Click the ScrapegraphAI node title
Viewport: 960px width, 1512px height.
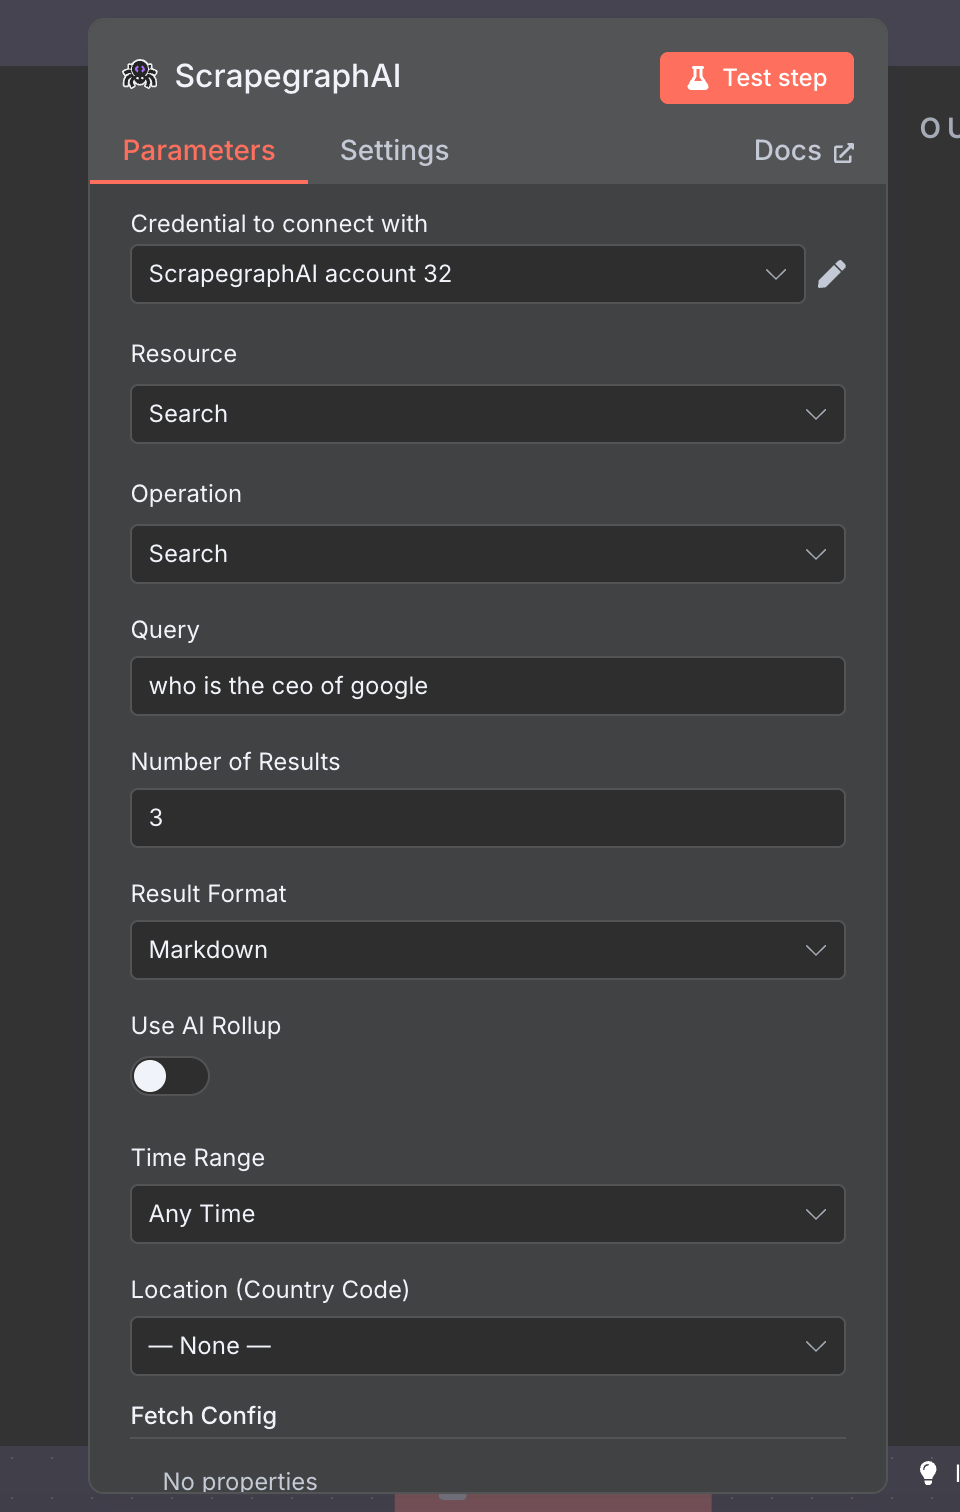pyautogui.click(x=288, y=76)
